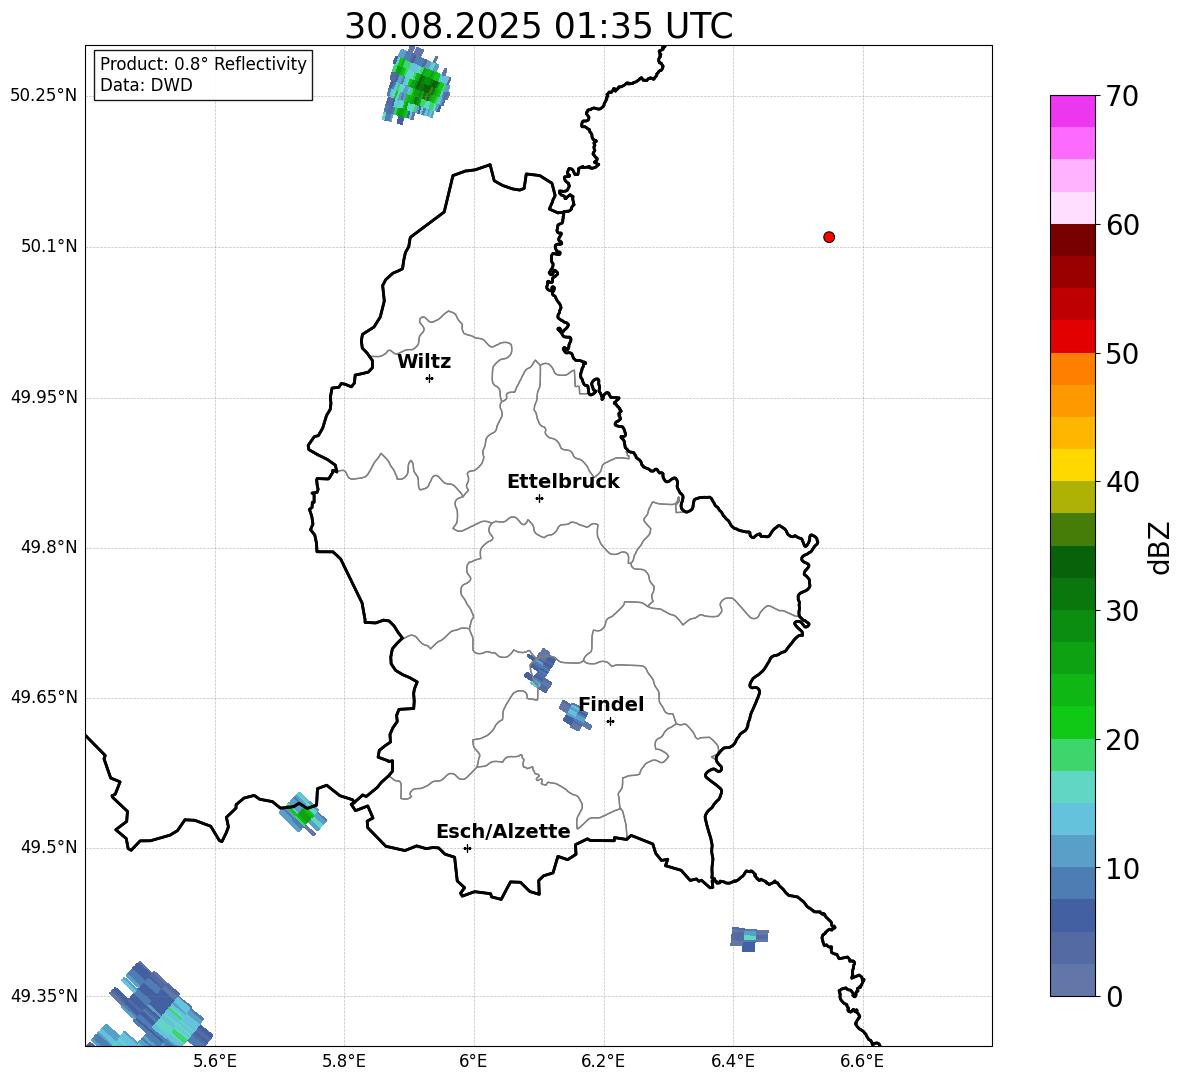The width and height of the screenshot is (1184, 1081).
Task: Click the radar echo on the canton border northwest of Findel
Action: 541,669
